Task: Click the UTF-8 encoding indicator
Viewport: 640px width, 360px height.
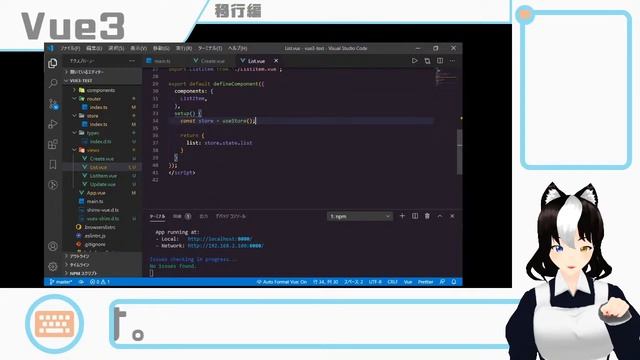Action: point(375,282)
